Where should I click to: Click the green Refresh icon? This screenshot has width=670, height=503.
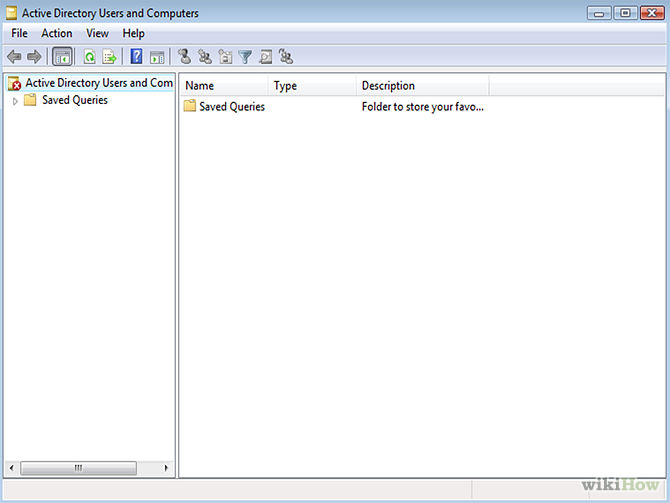click(90, 56)
